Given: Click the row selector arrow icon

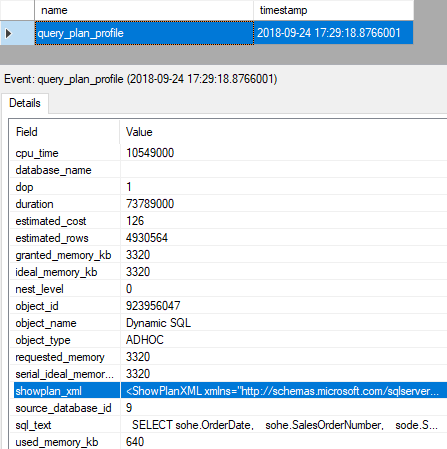Looking at the screenshot, I should pos(9,33).
